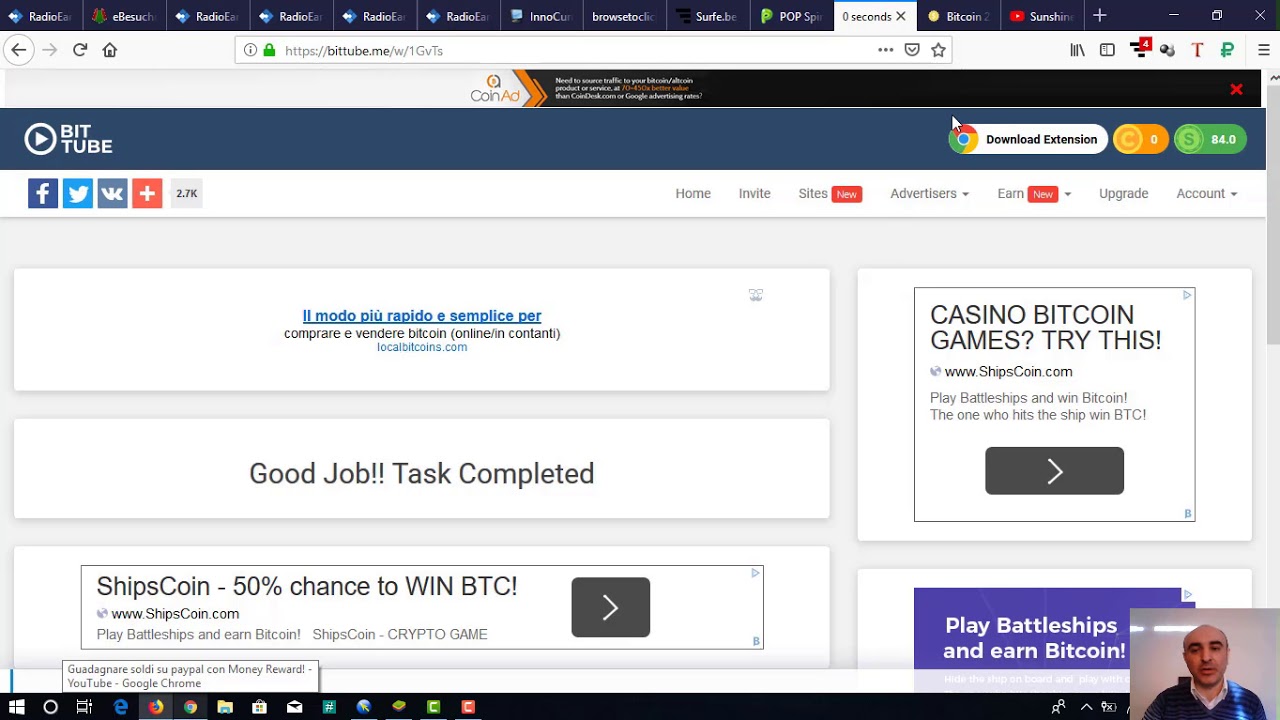Open more sharing options plus button
The height and width of the screenshot is (720, 1280).
pos(147,194)
